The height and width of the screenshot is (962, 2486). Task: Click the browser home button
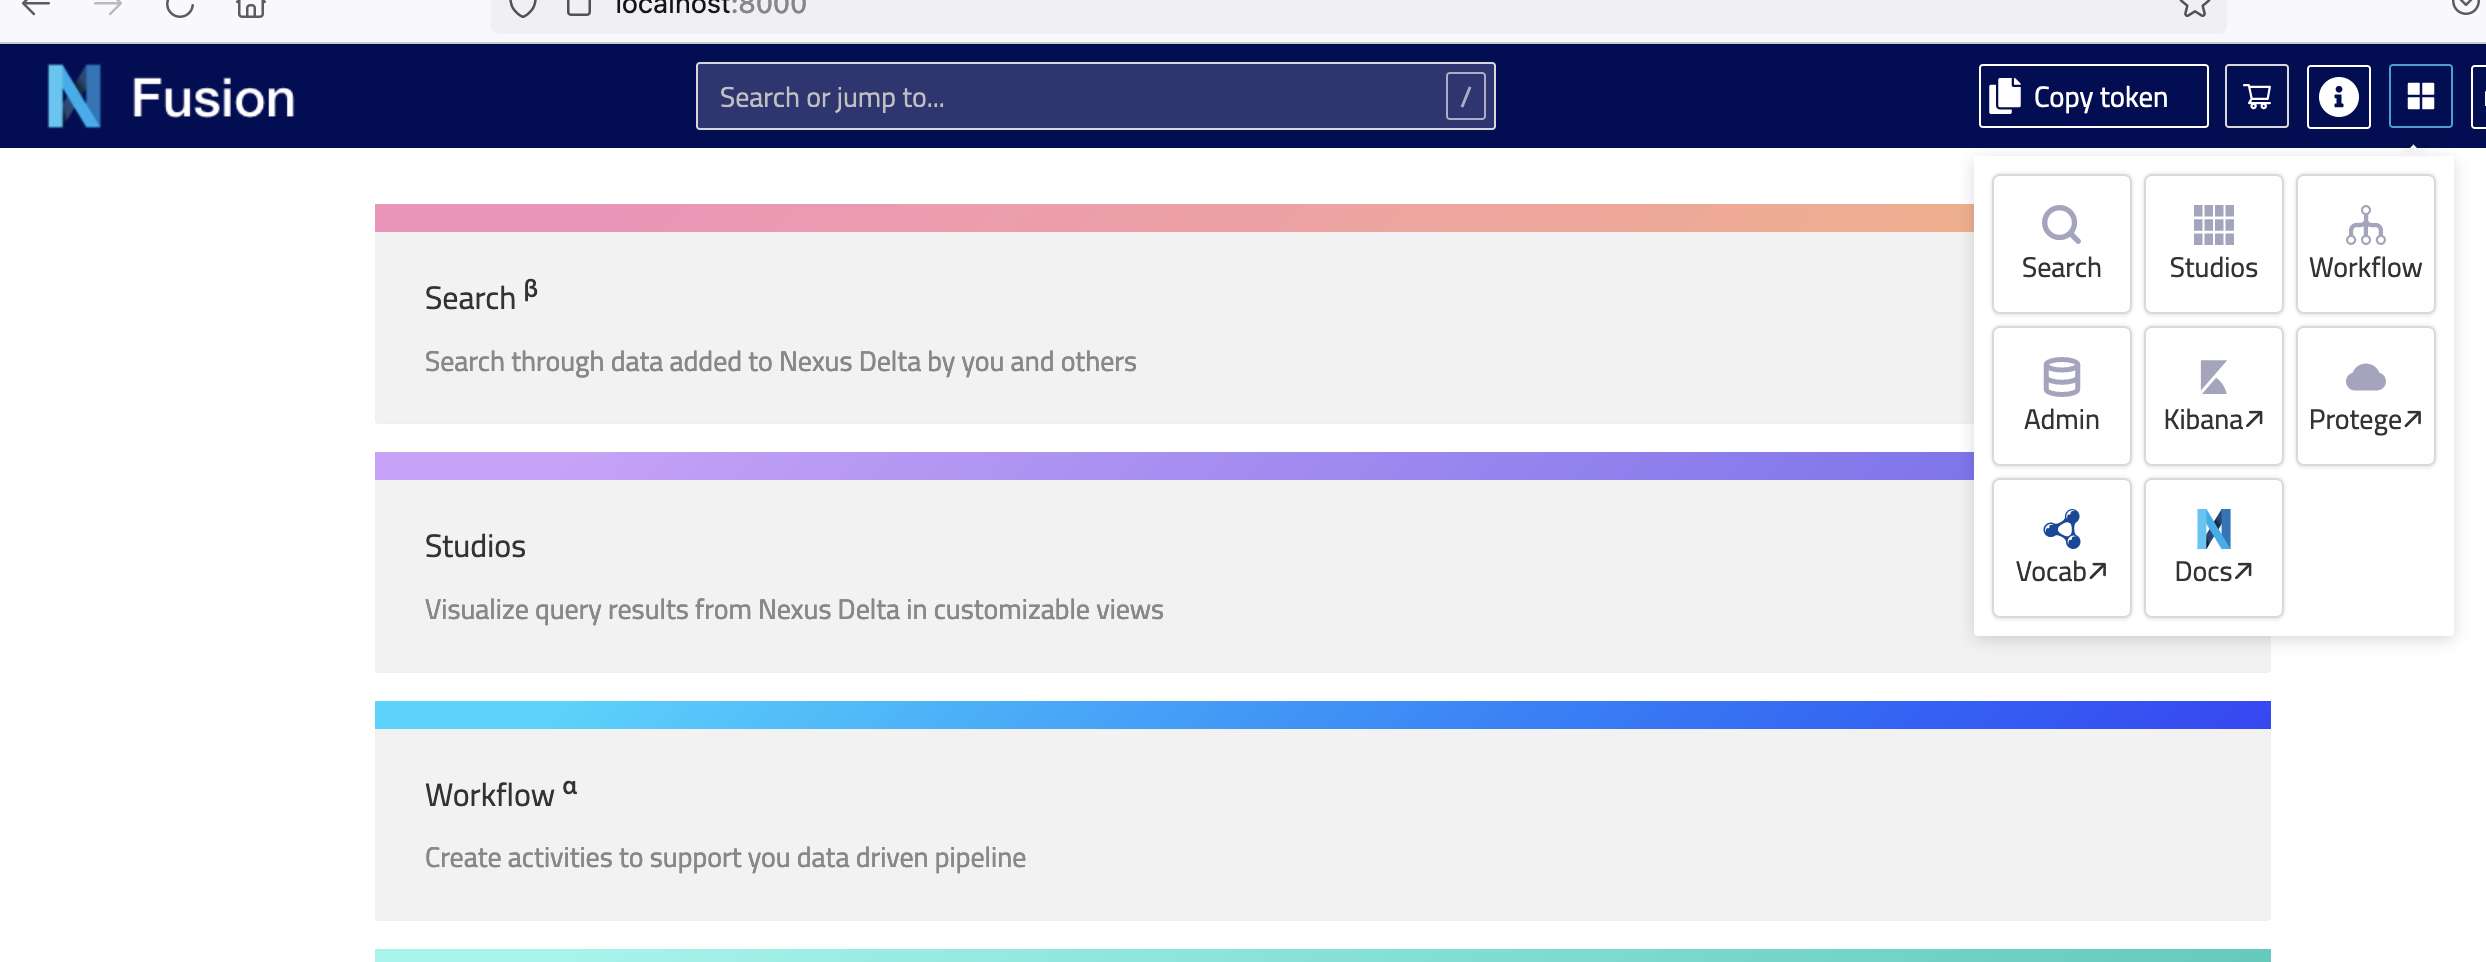[250, 8]
